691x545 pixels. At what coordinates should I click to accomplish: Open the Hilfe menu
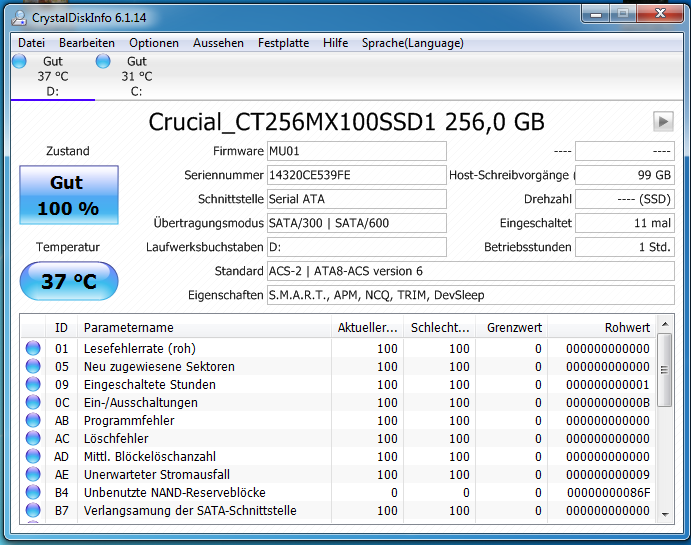(x=335, y=43)
